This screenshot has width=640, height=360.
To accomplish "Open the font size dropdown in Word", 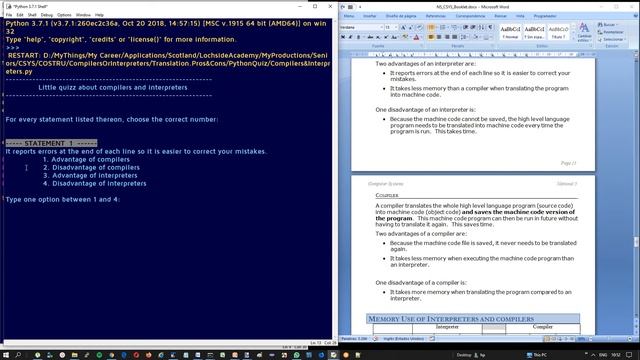I will (396, 27).
